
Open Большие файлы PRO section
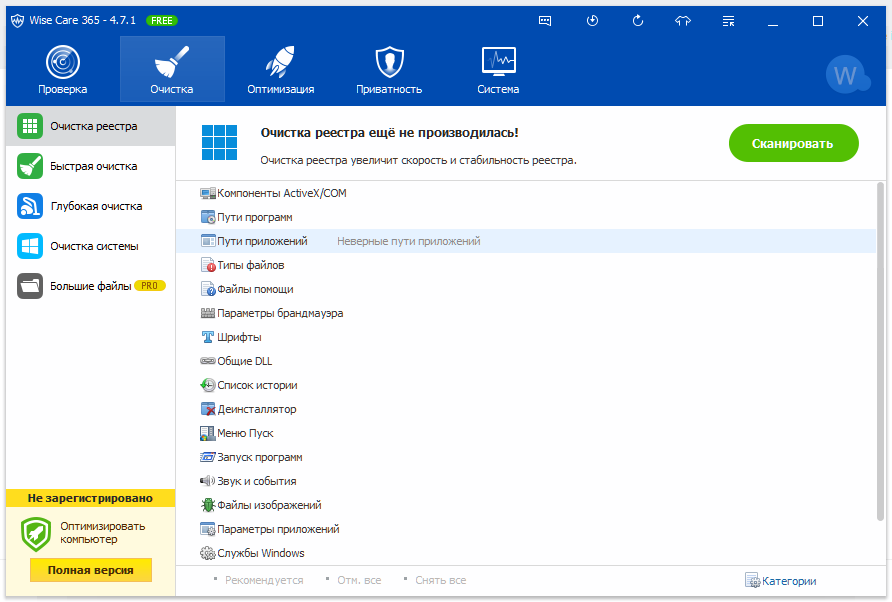tap(91, 286)
